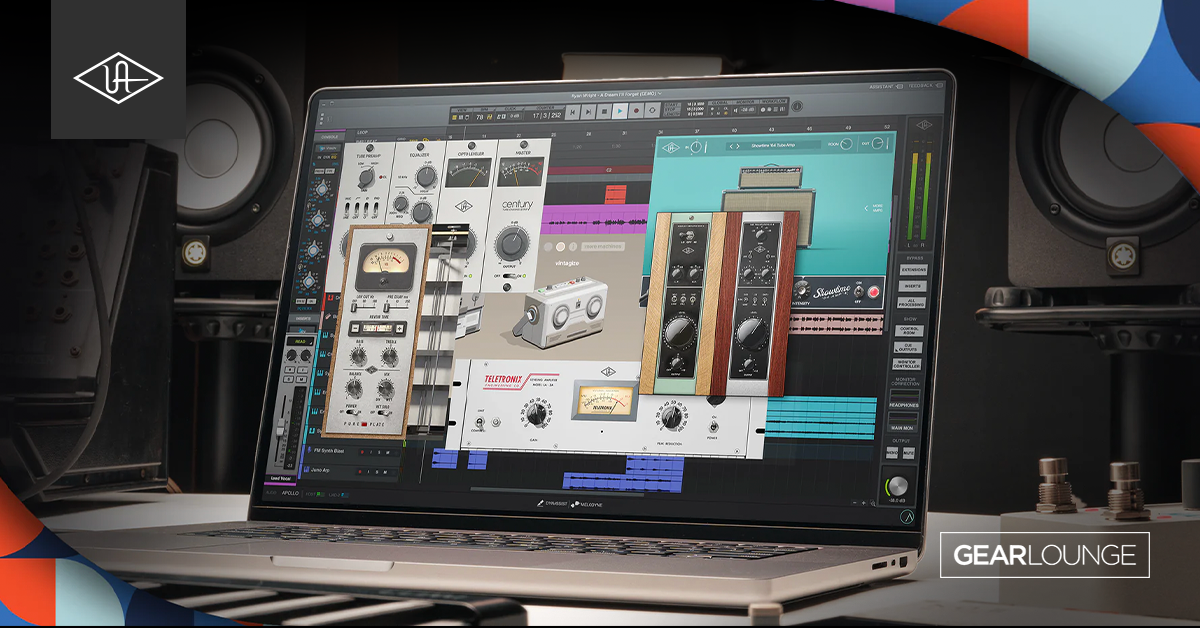Open the Showtime '64 Tube Amp preset menu
The width and height of the screenshot is (1200, 628).
pos(773,146)
